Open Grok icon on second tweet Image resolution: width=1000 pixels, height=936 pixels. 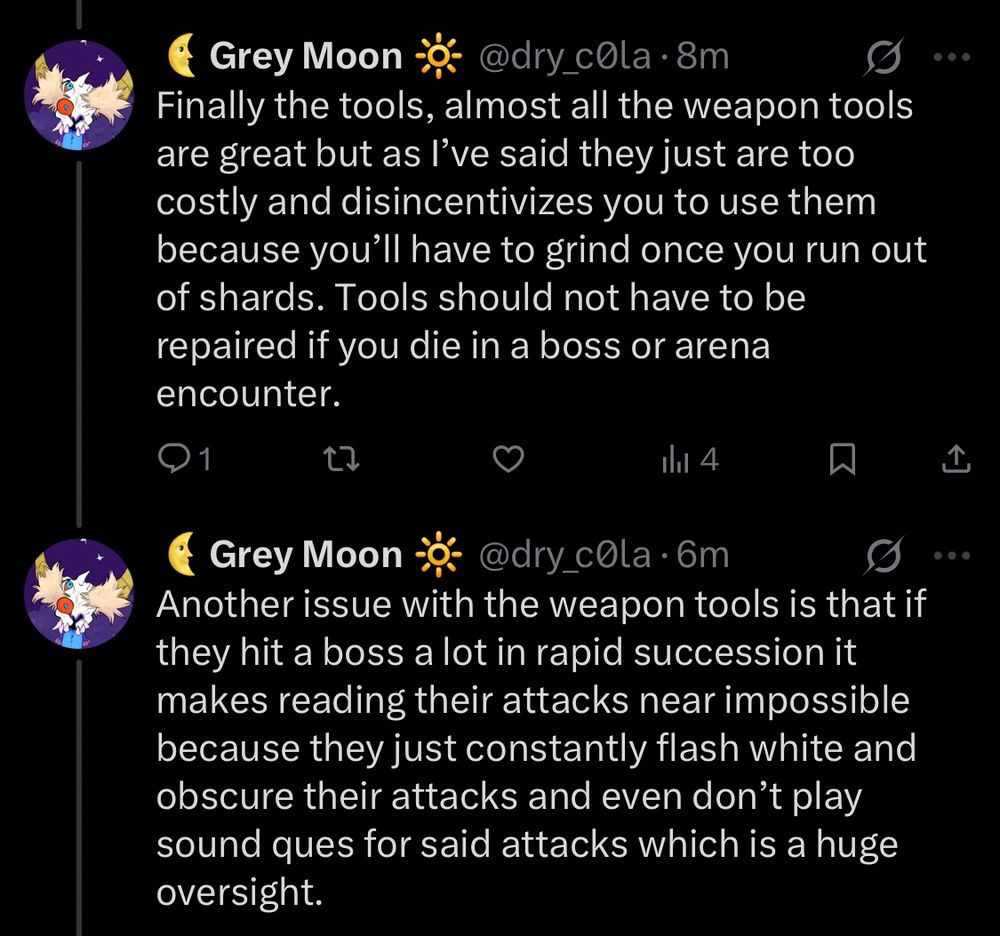point(882,554)
